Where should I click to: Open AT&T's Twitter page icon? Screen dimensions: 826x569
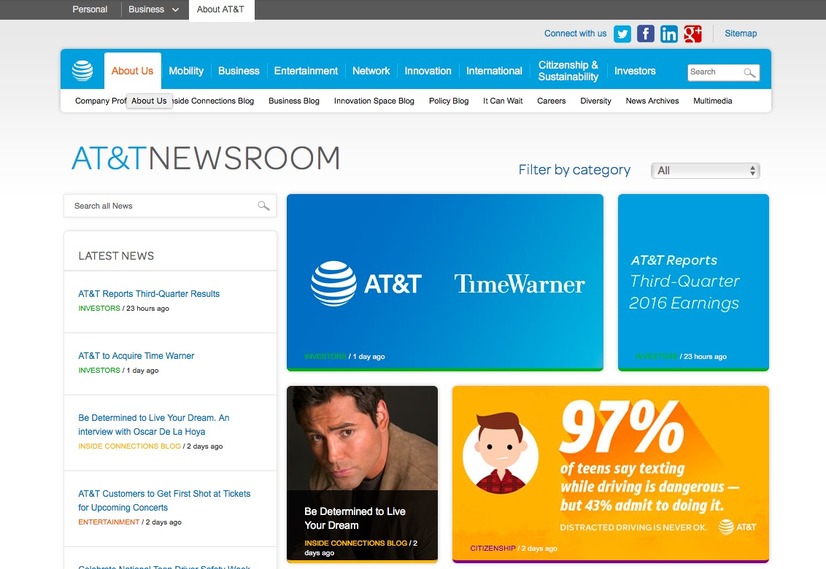tap(622, 34)
